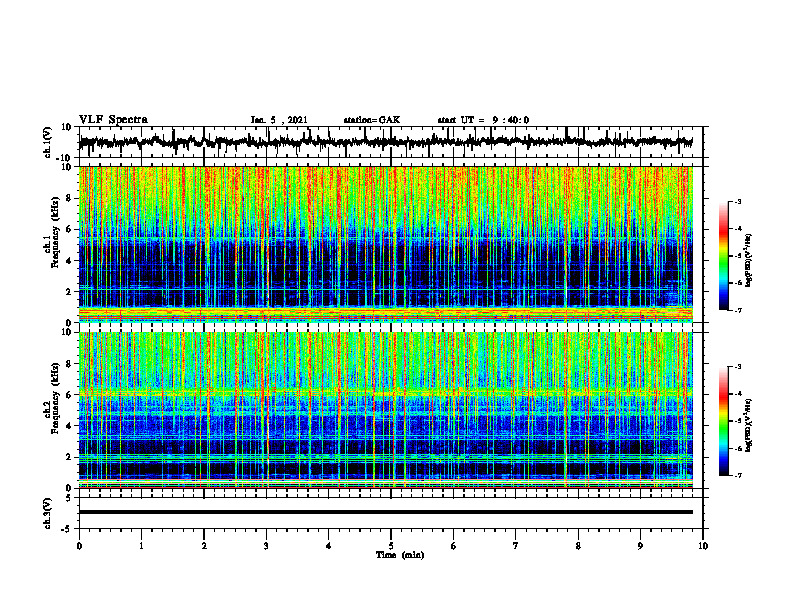Viewport: 792px width, 612px height.
Task: Click the log(PSD) unit label beside ch.2 color bar
Action: [x=749, y=425]
